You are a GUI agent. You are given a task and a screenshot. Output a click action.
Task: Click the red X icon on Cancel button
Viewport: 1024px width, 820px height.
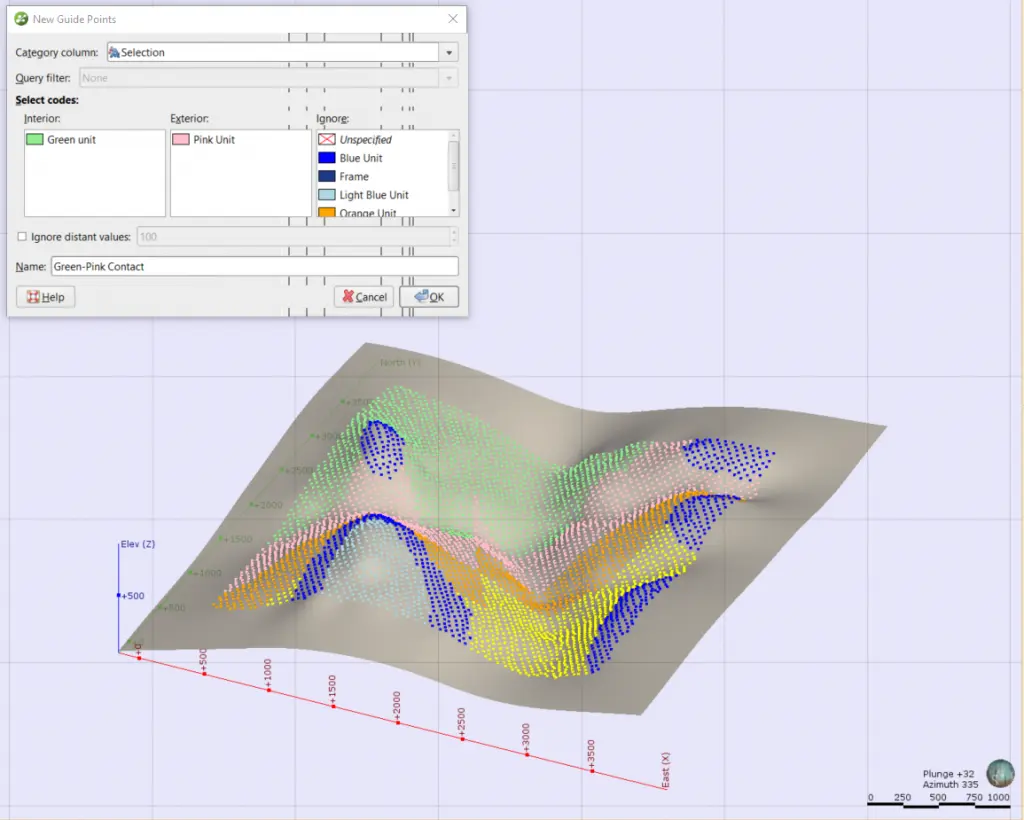pos(347,296)
